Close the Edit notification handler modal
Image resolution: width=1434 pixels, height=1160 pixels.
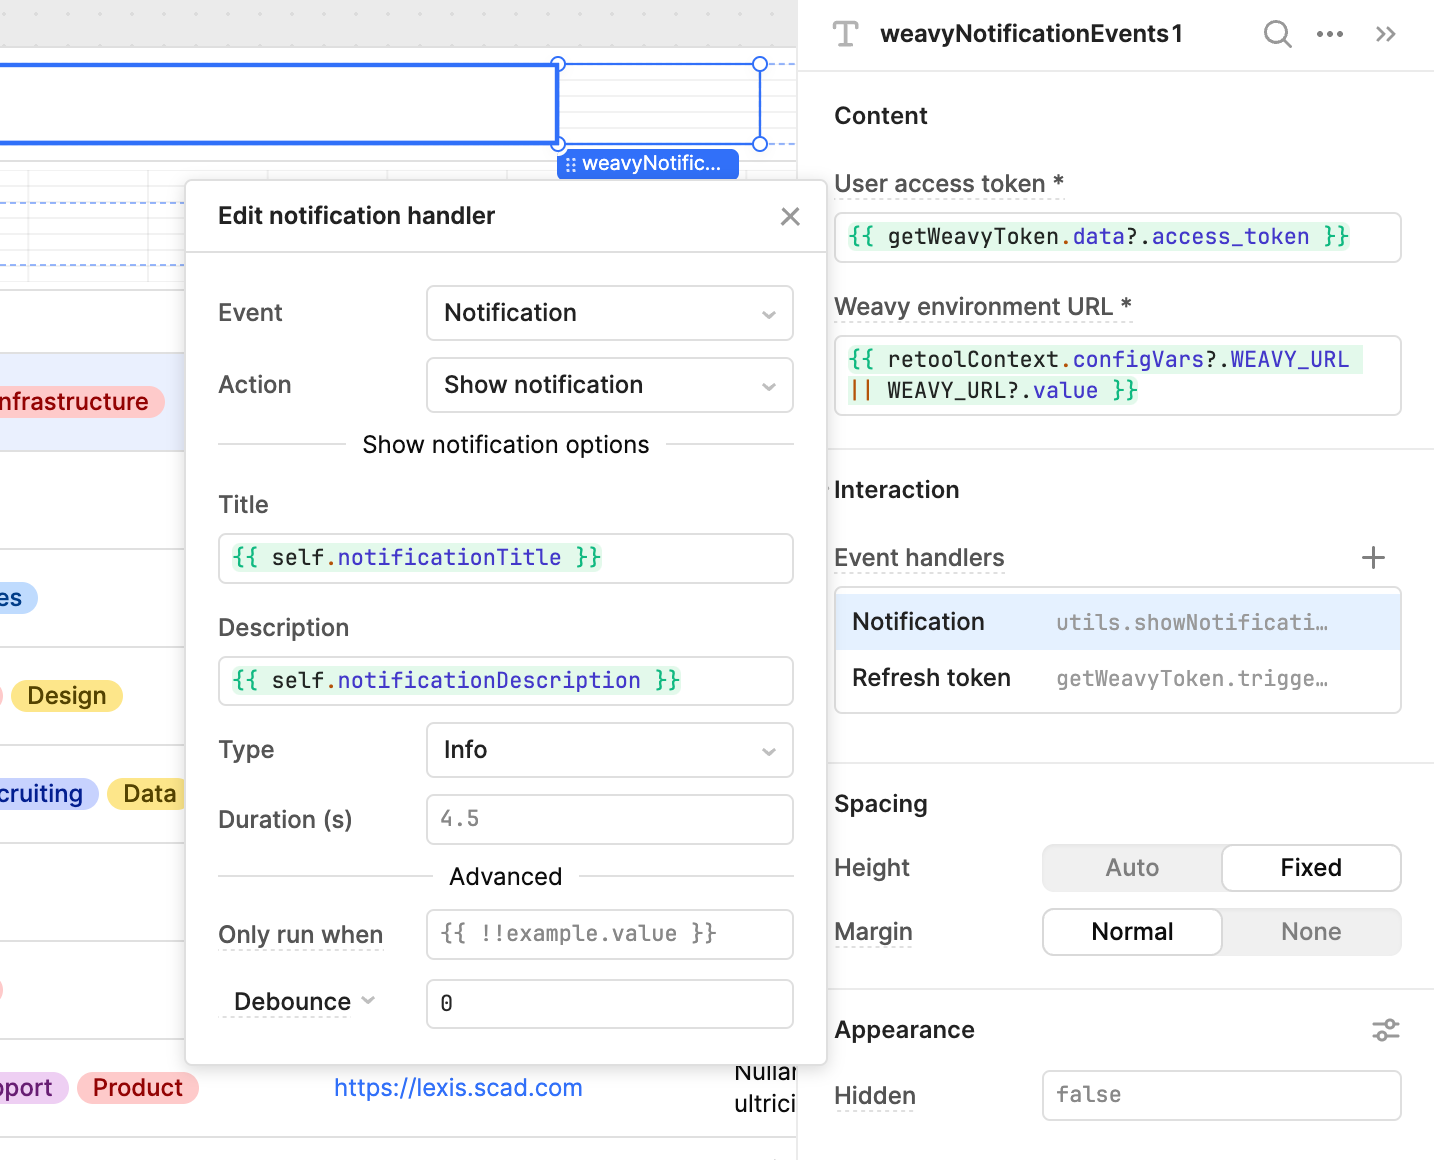(x=790, y=216)
